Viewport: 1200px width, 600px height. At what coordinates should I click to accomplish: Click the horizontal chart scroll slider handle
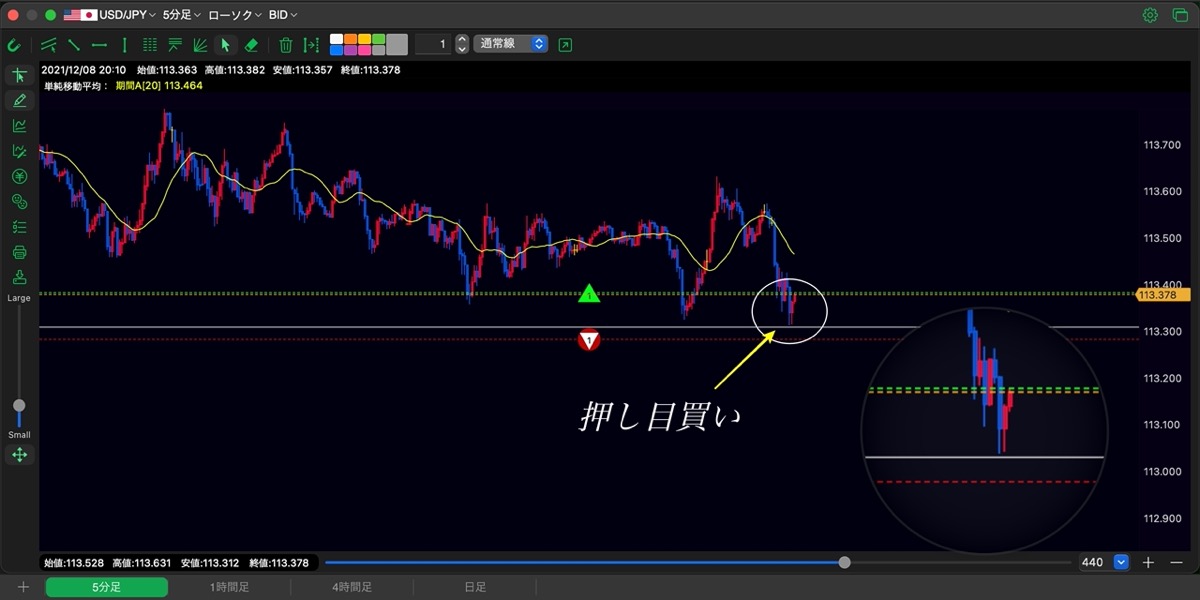(x=845, y=562)
